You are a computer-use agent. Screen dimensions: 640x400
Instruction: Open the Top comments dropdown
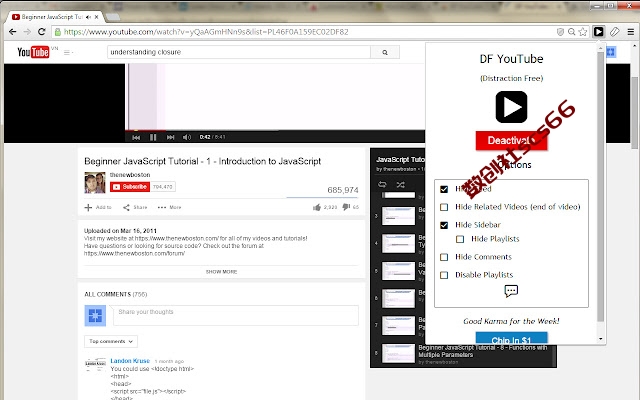[111, 341]
